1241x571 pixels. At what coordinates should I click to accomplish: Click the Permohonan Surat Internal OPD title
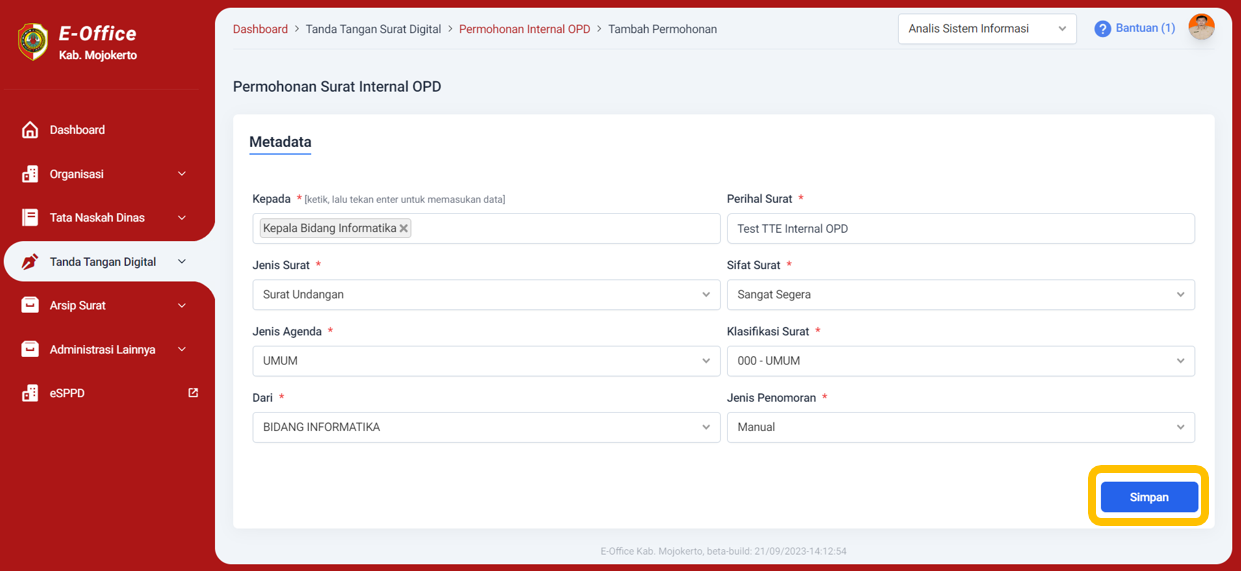coord(337,87)
